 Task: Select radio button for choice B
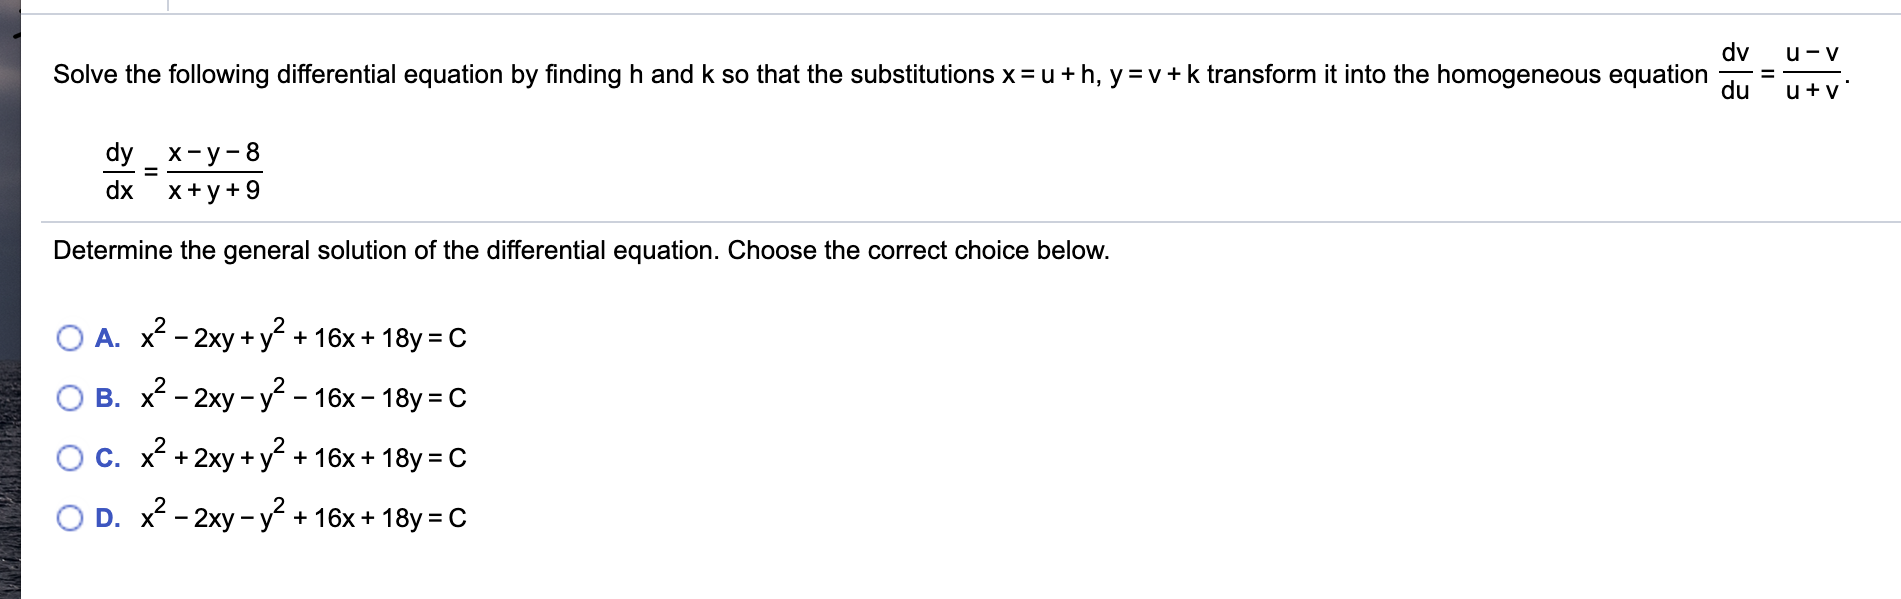click(69, 399)
